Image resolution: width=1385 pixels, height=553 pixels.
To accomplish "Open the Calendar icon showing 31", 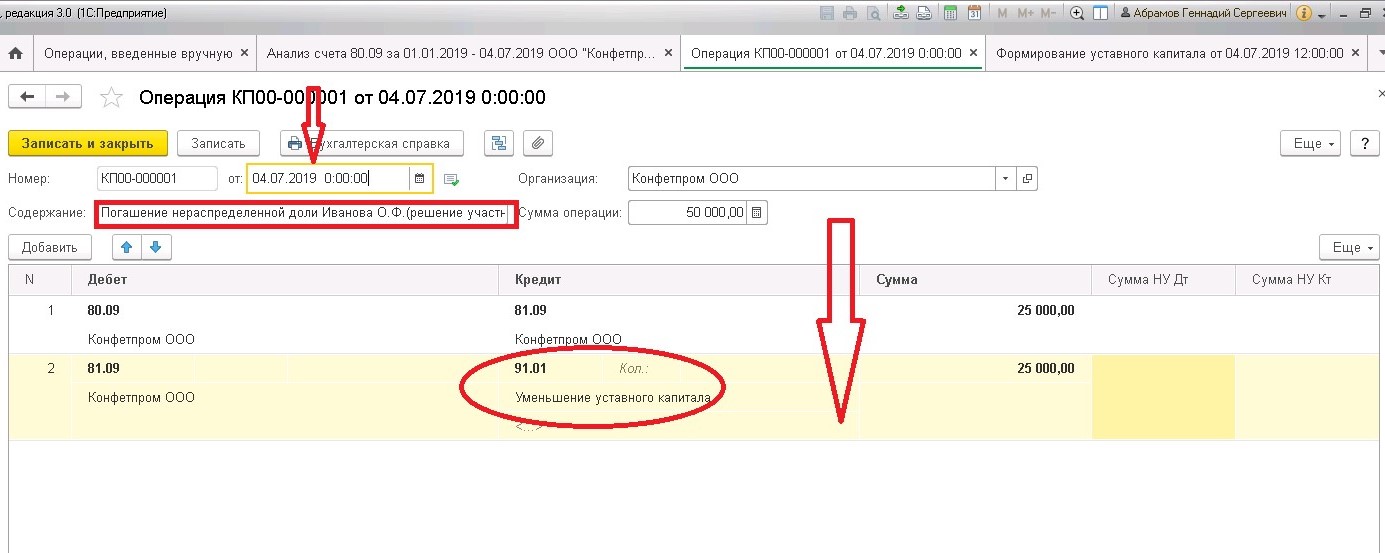I will 973,13.
